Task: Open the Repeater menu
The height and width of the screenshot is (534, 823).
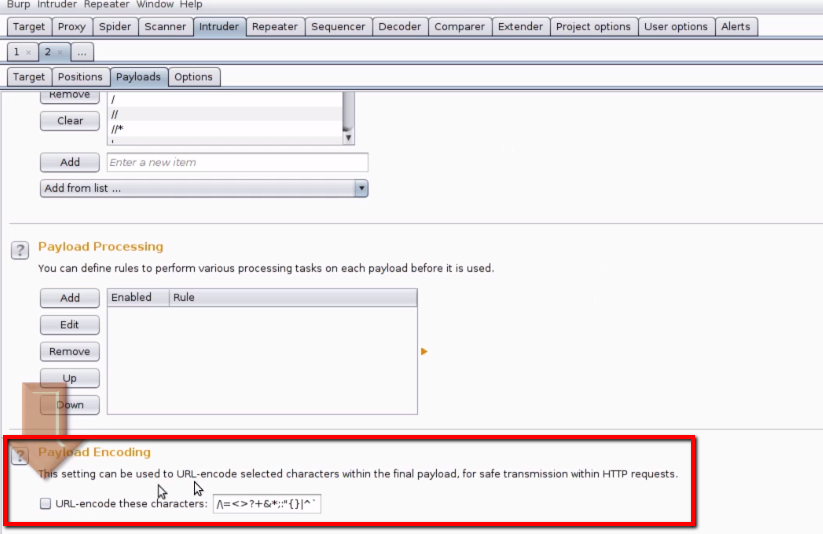Action: [107, 4]
